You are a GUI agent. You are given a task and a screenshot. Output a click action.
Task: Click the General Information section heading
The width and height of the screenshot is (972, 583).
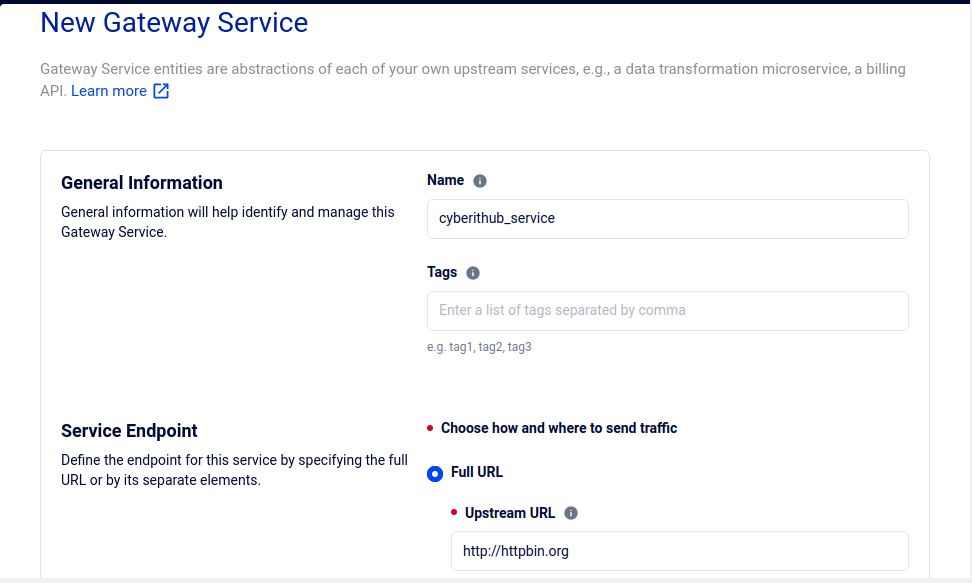(142, 183)
